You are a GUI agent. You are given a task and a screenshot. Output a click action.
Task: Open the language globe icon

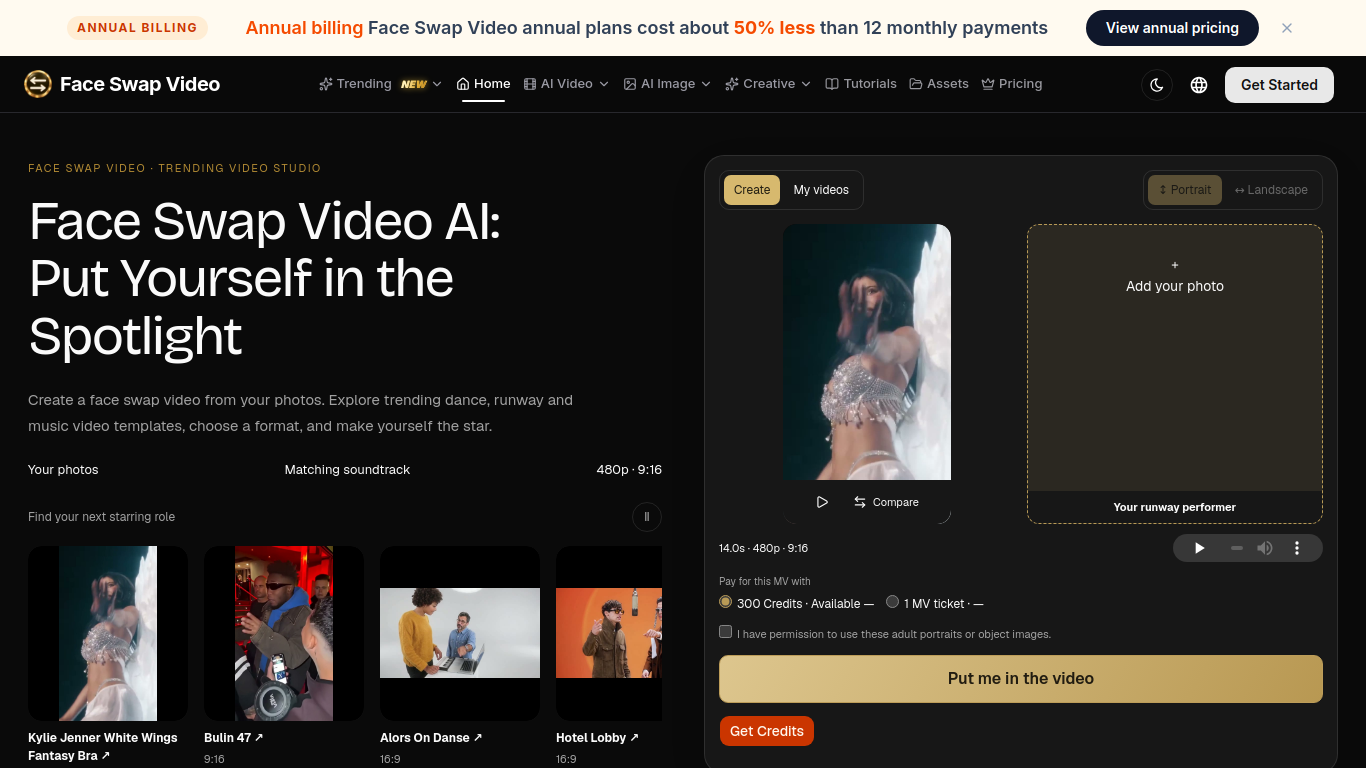point(1199,85)
